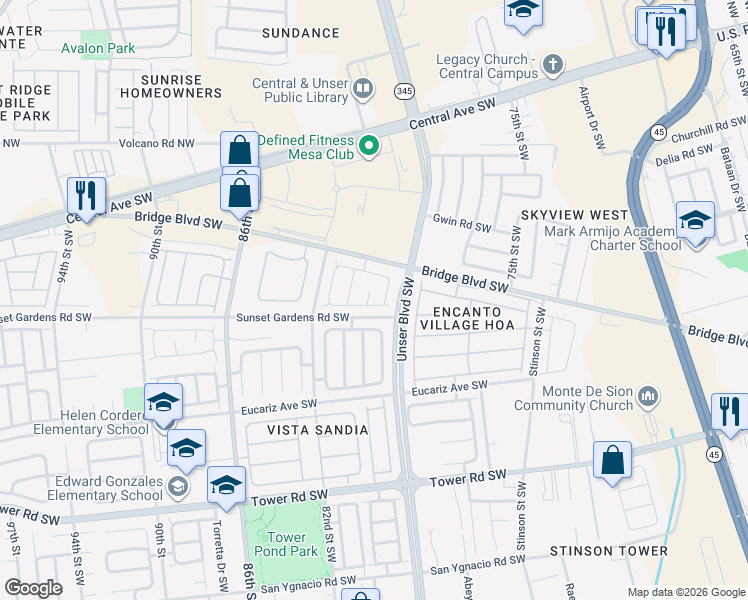The width and height of the screenshot is (748, 600).
Task: Select the Tower Pond Park label
Action: (x=286, y=544)
